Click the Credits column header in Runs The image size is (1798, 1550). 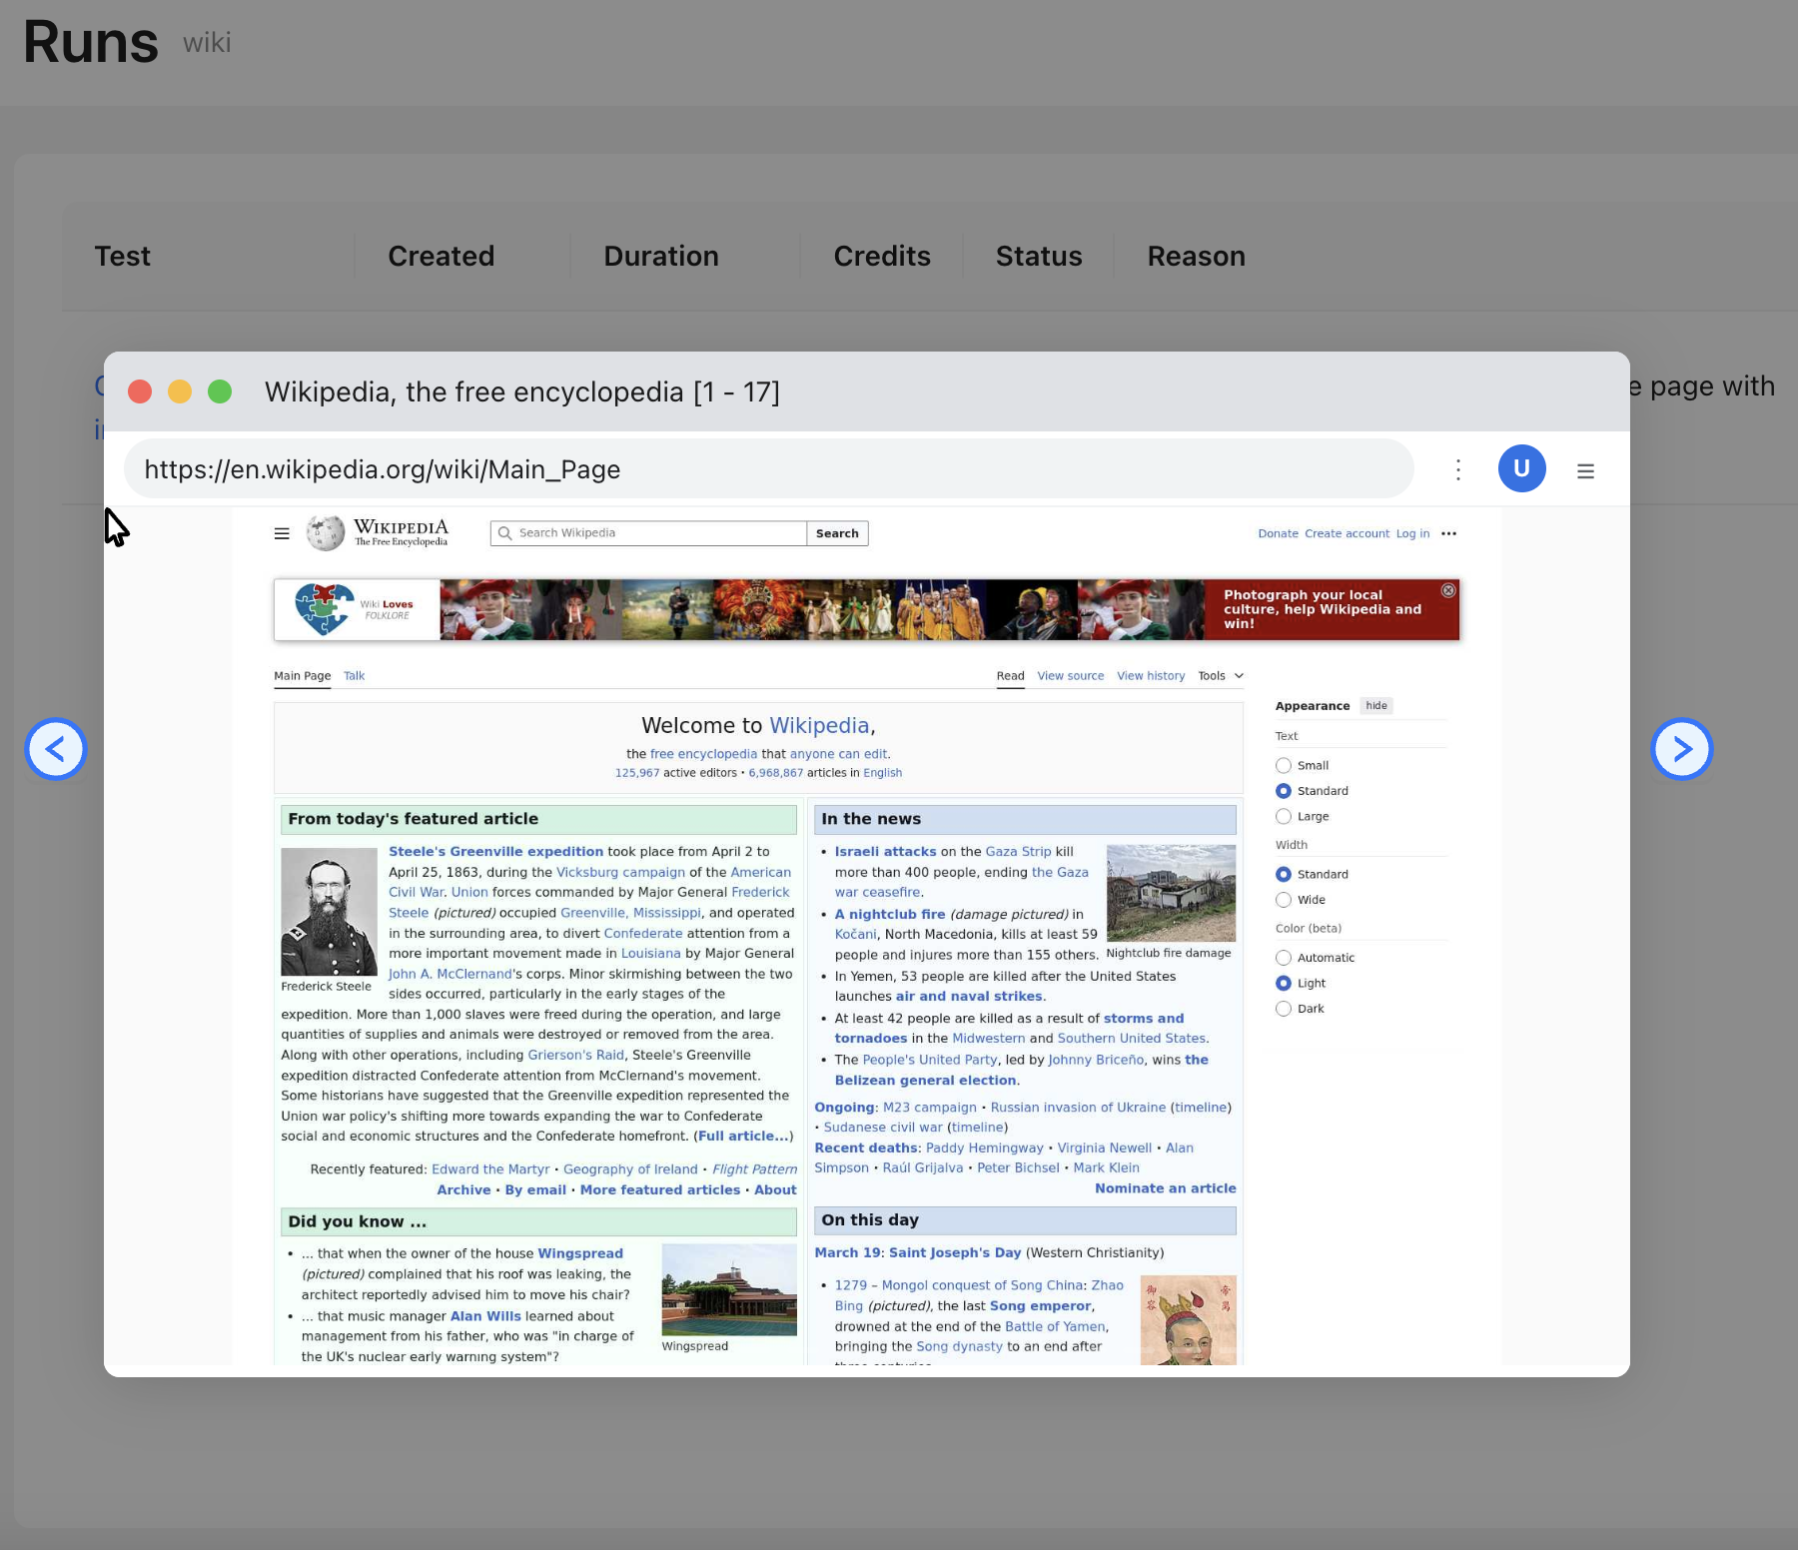tap(882, 257)
